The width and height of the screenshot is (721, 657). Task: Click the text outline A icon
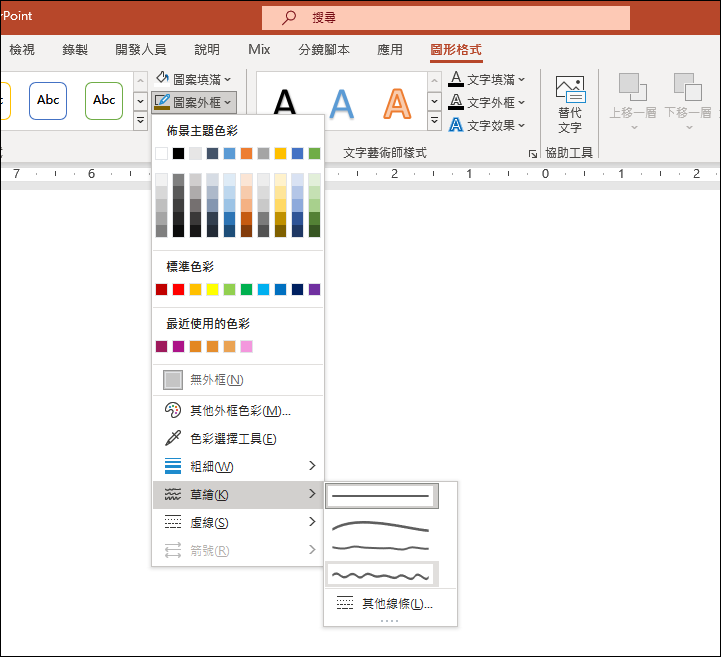[456, 102]
